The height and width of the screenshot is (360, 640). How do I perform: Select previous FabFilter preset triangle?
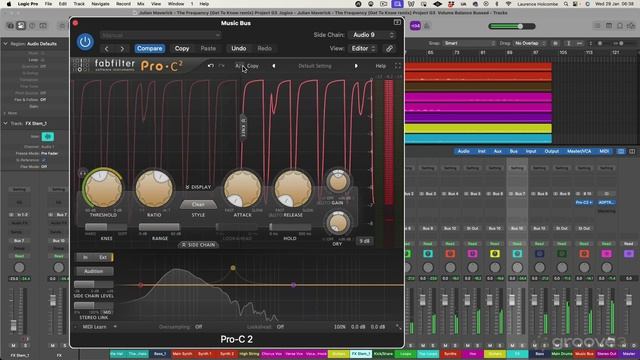(273, 66)
